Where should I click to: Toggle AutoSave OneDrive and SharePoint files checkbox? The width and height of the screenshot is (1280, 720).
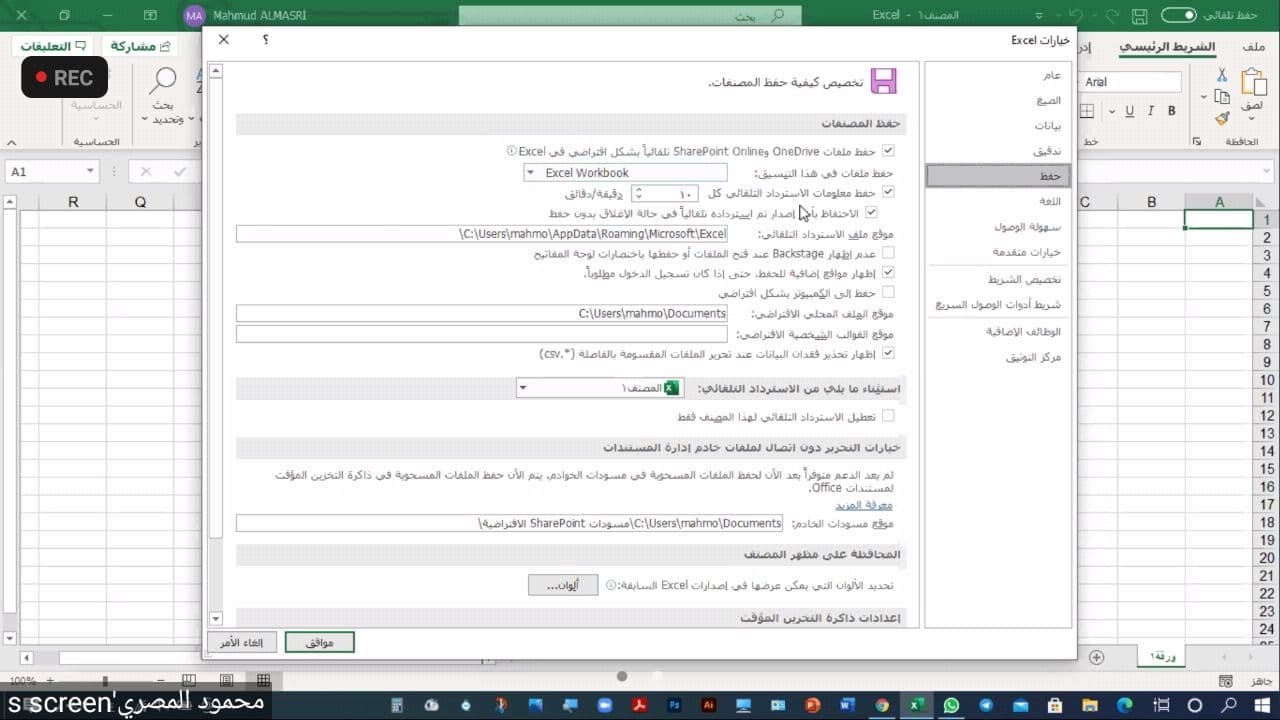coord(888,151)
